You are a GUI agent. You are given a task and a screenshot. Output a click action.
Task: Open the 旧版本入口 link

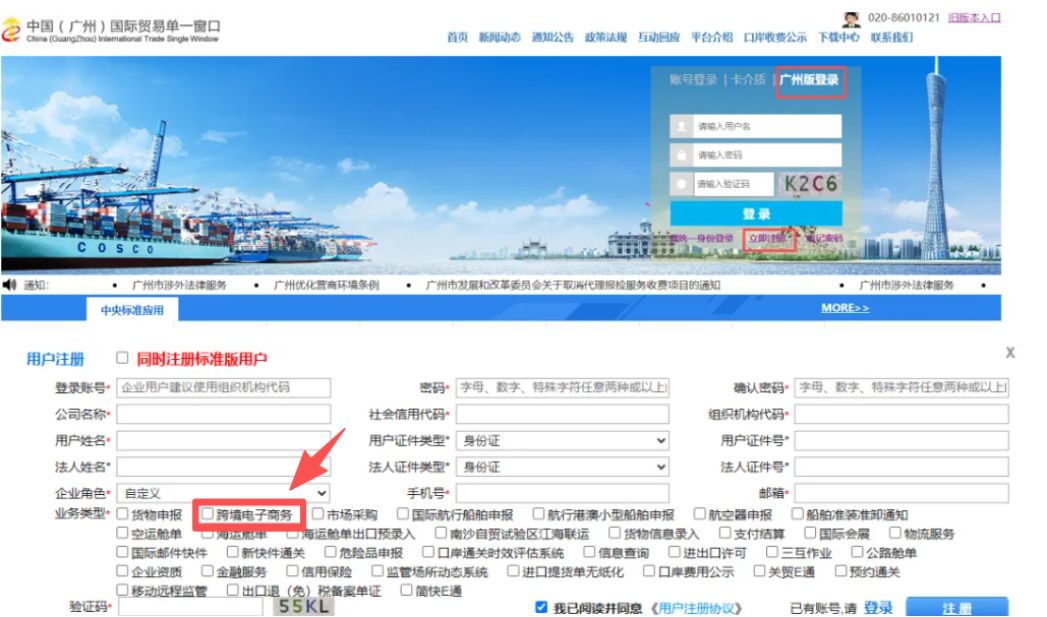pyautogui.click(x=974, y=18)
